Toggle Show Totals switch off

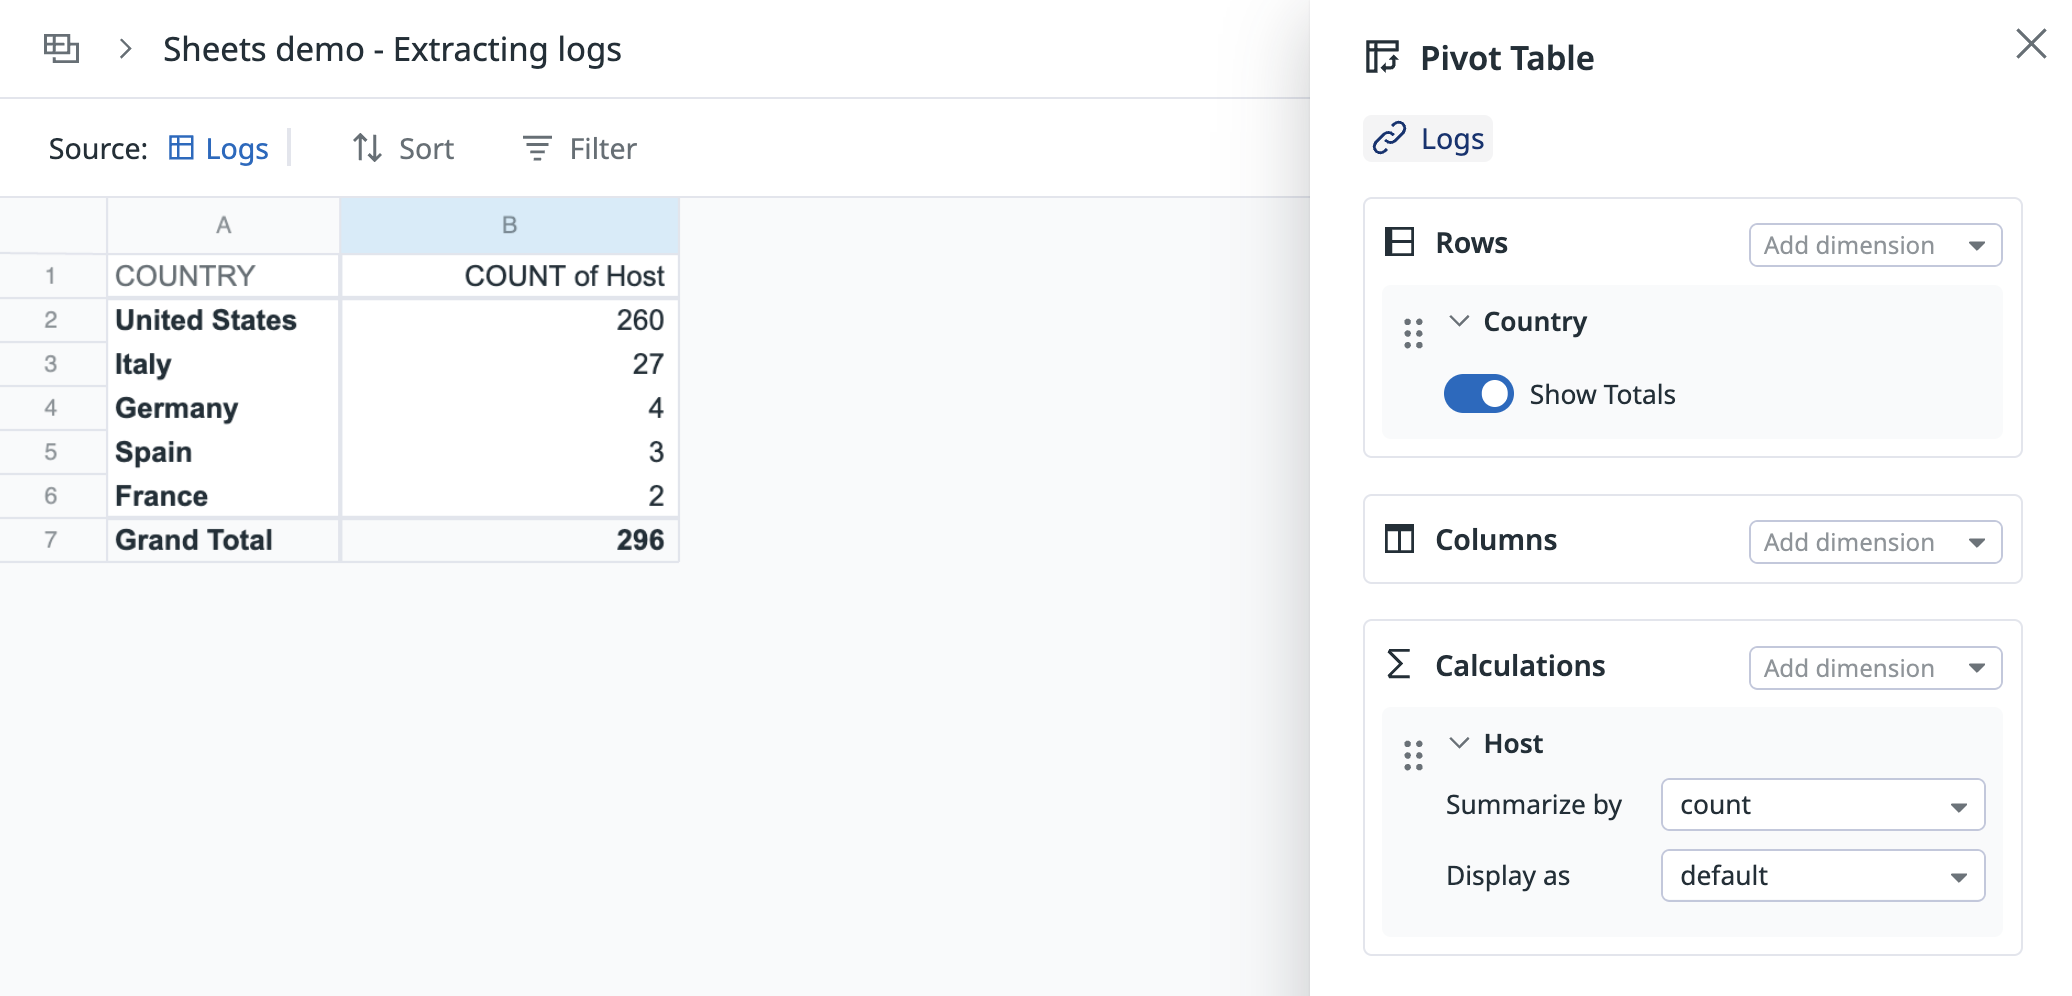coord(1478,394)
